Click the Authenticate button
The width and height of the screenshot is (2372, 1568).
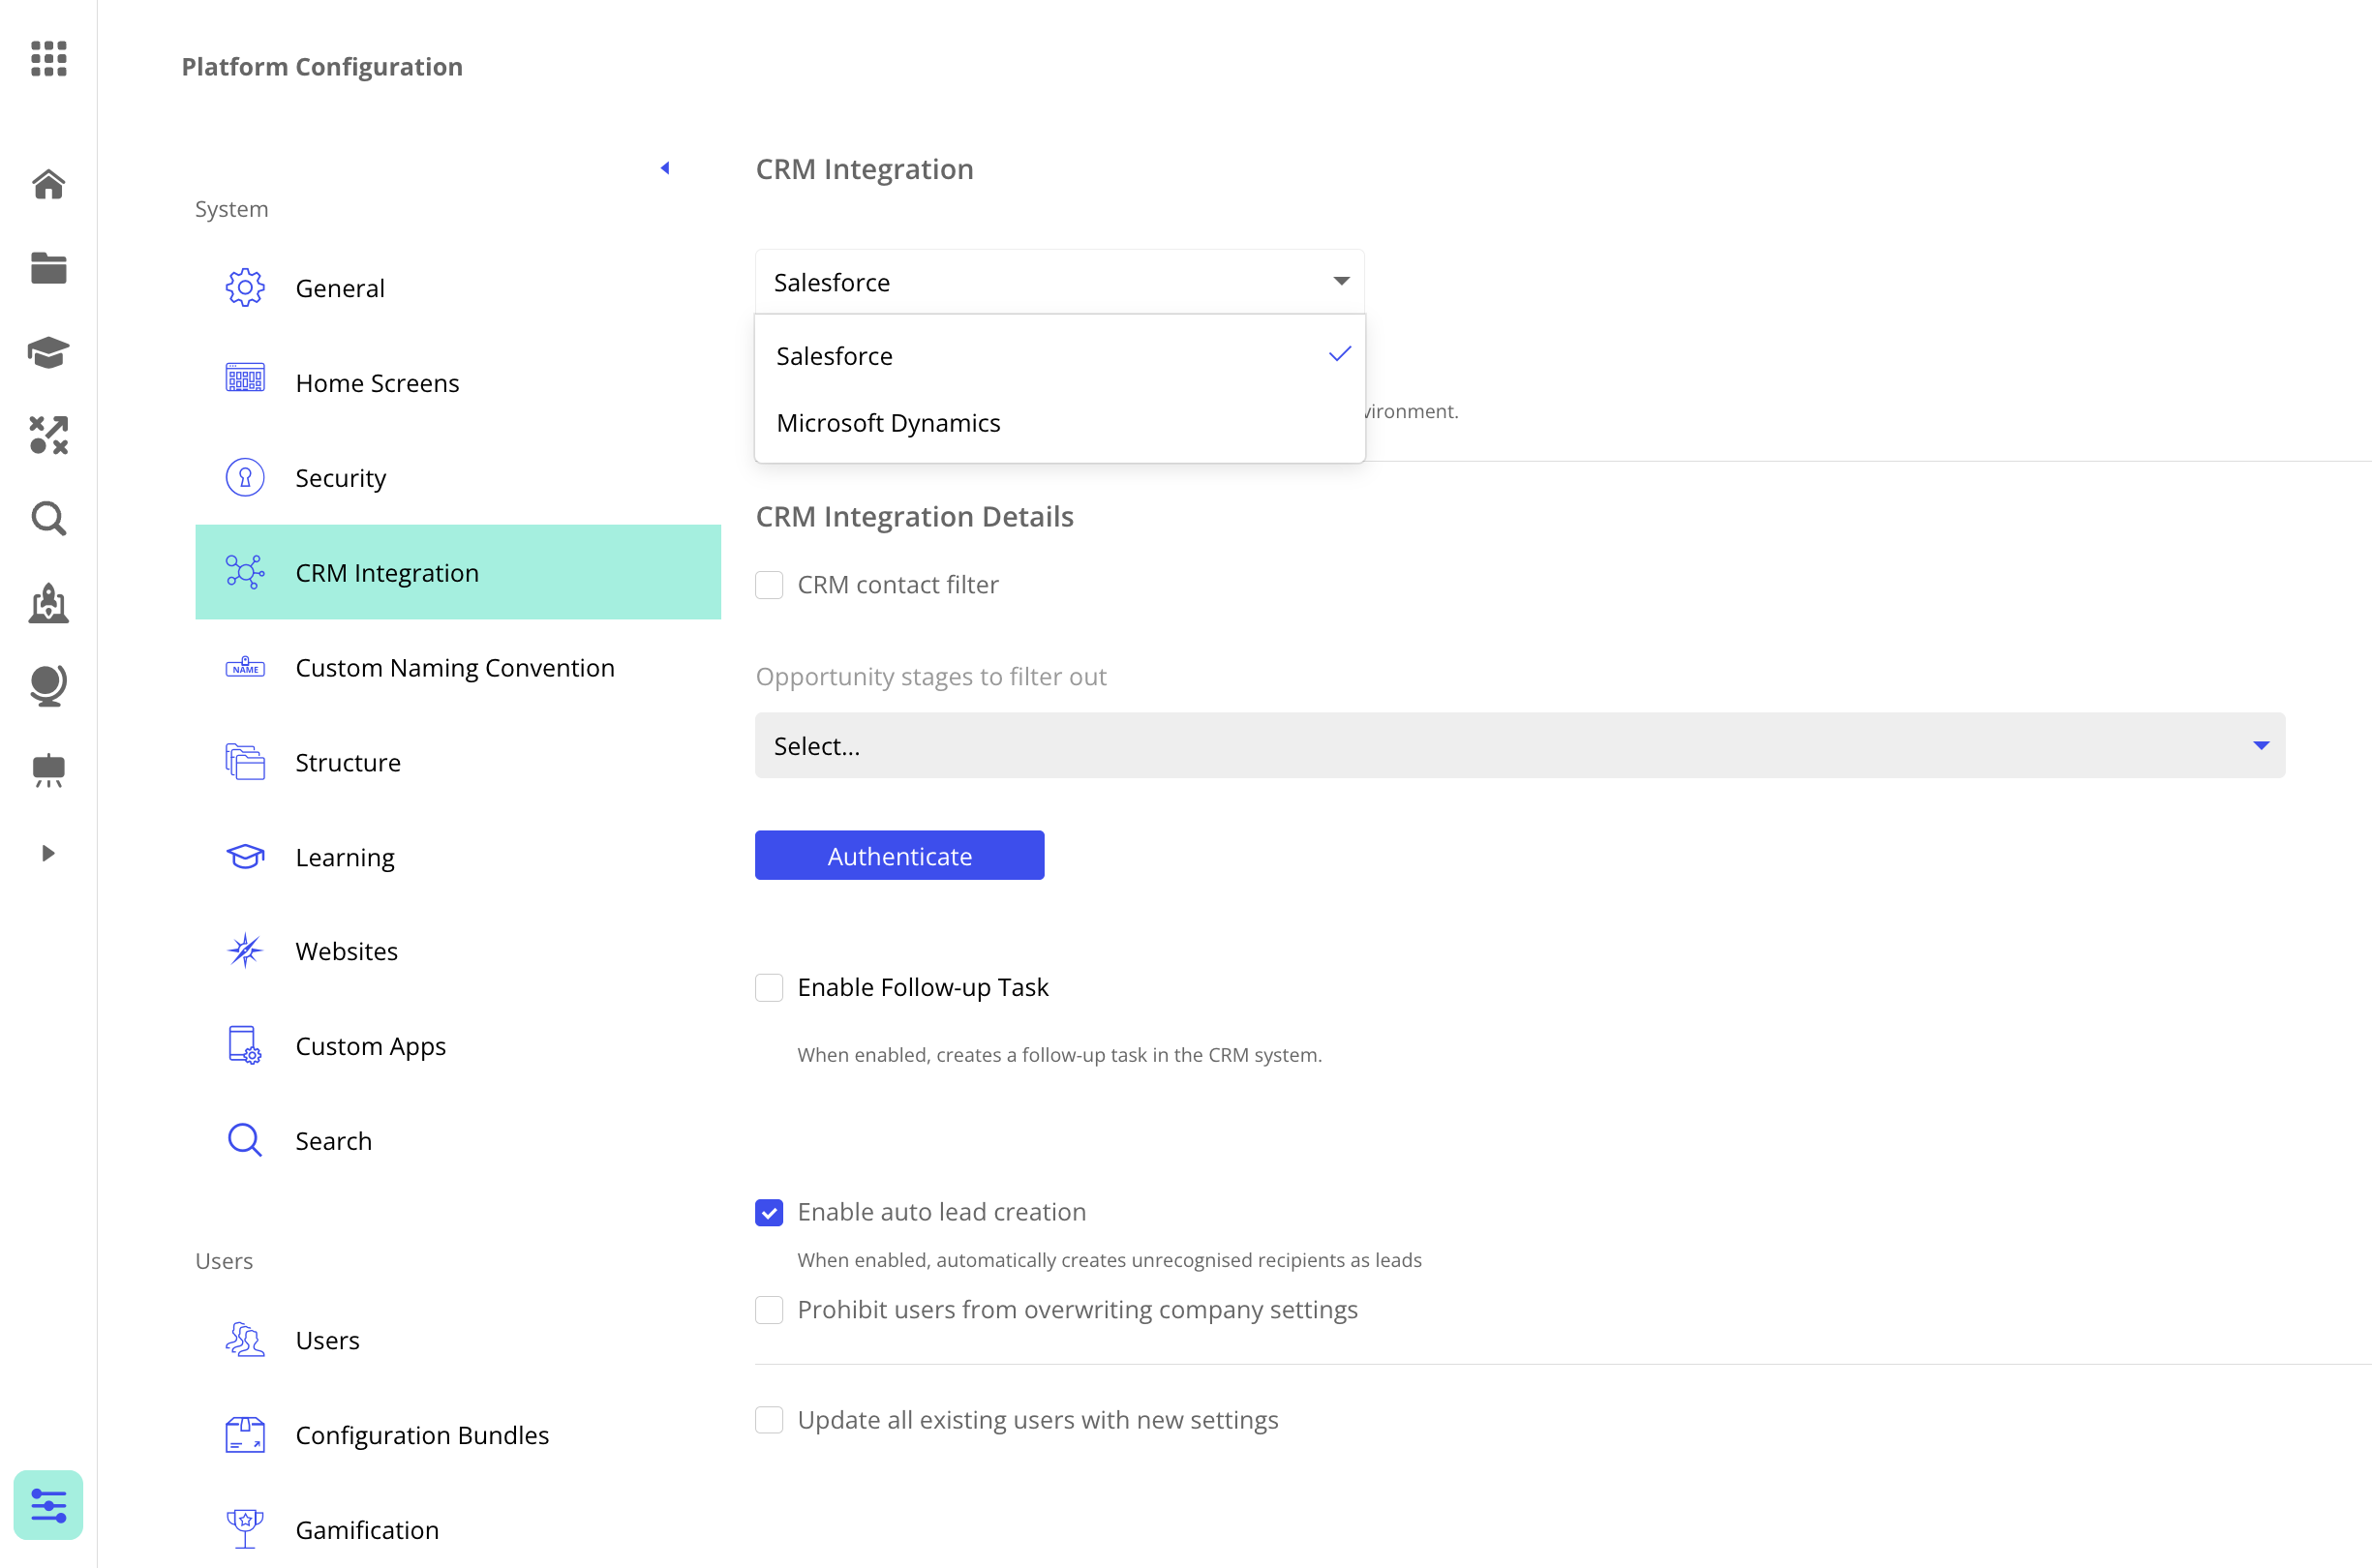point(899,856)
